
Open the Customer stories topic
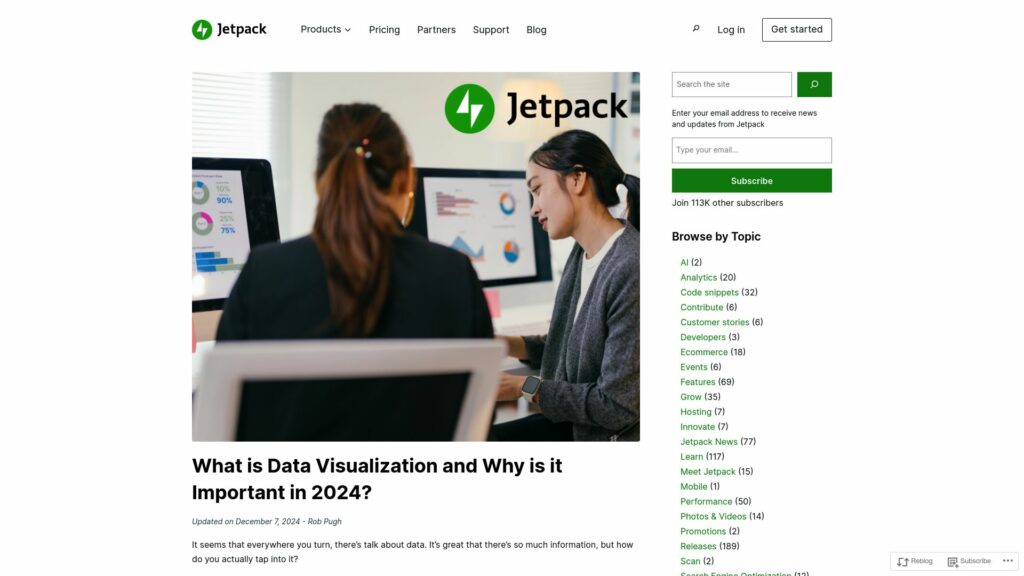click(714, 323)
